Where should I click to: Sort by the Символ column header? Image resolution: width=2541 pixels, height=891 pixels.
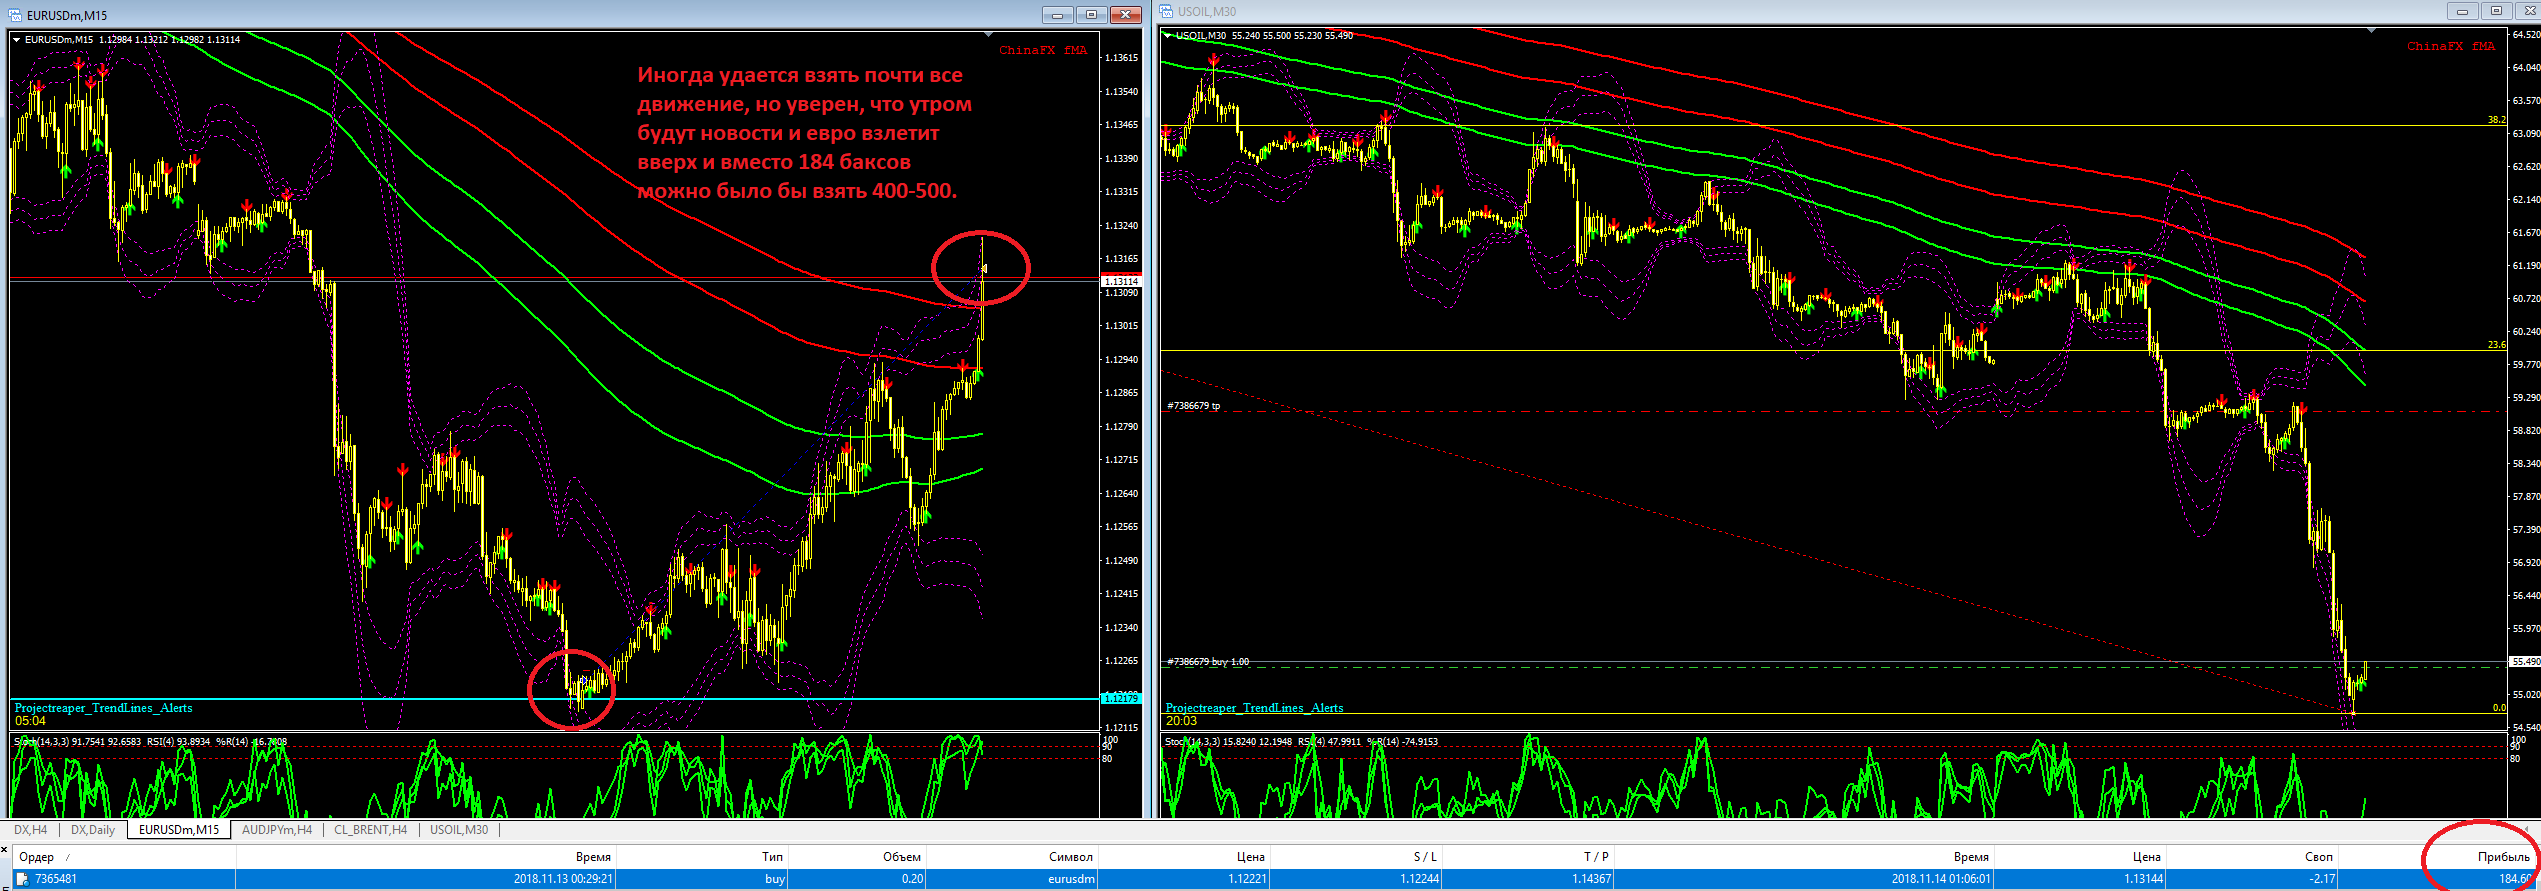pos(1013,857)
